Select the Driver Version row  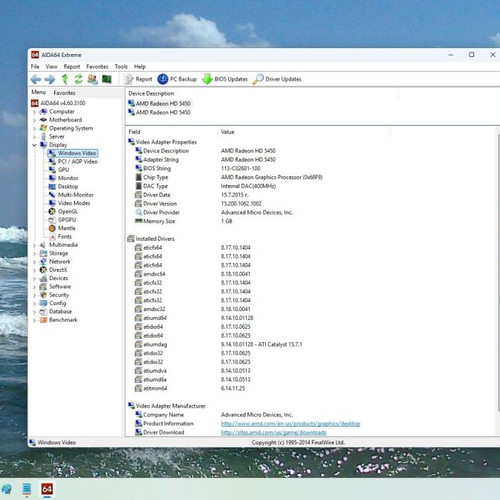(310, 203)
